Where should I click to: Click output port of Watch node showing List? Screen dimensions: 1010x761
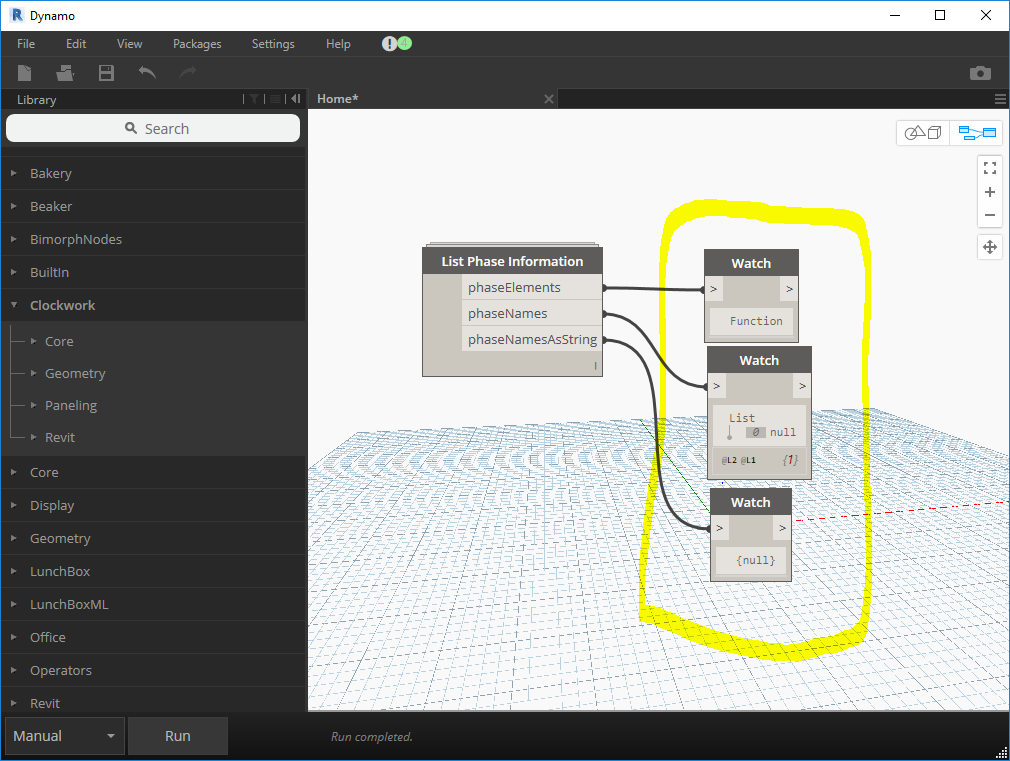(802, 386)
